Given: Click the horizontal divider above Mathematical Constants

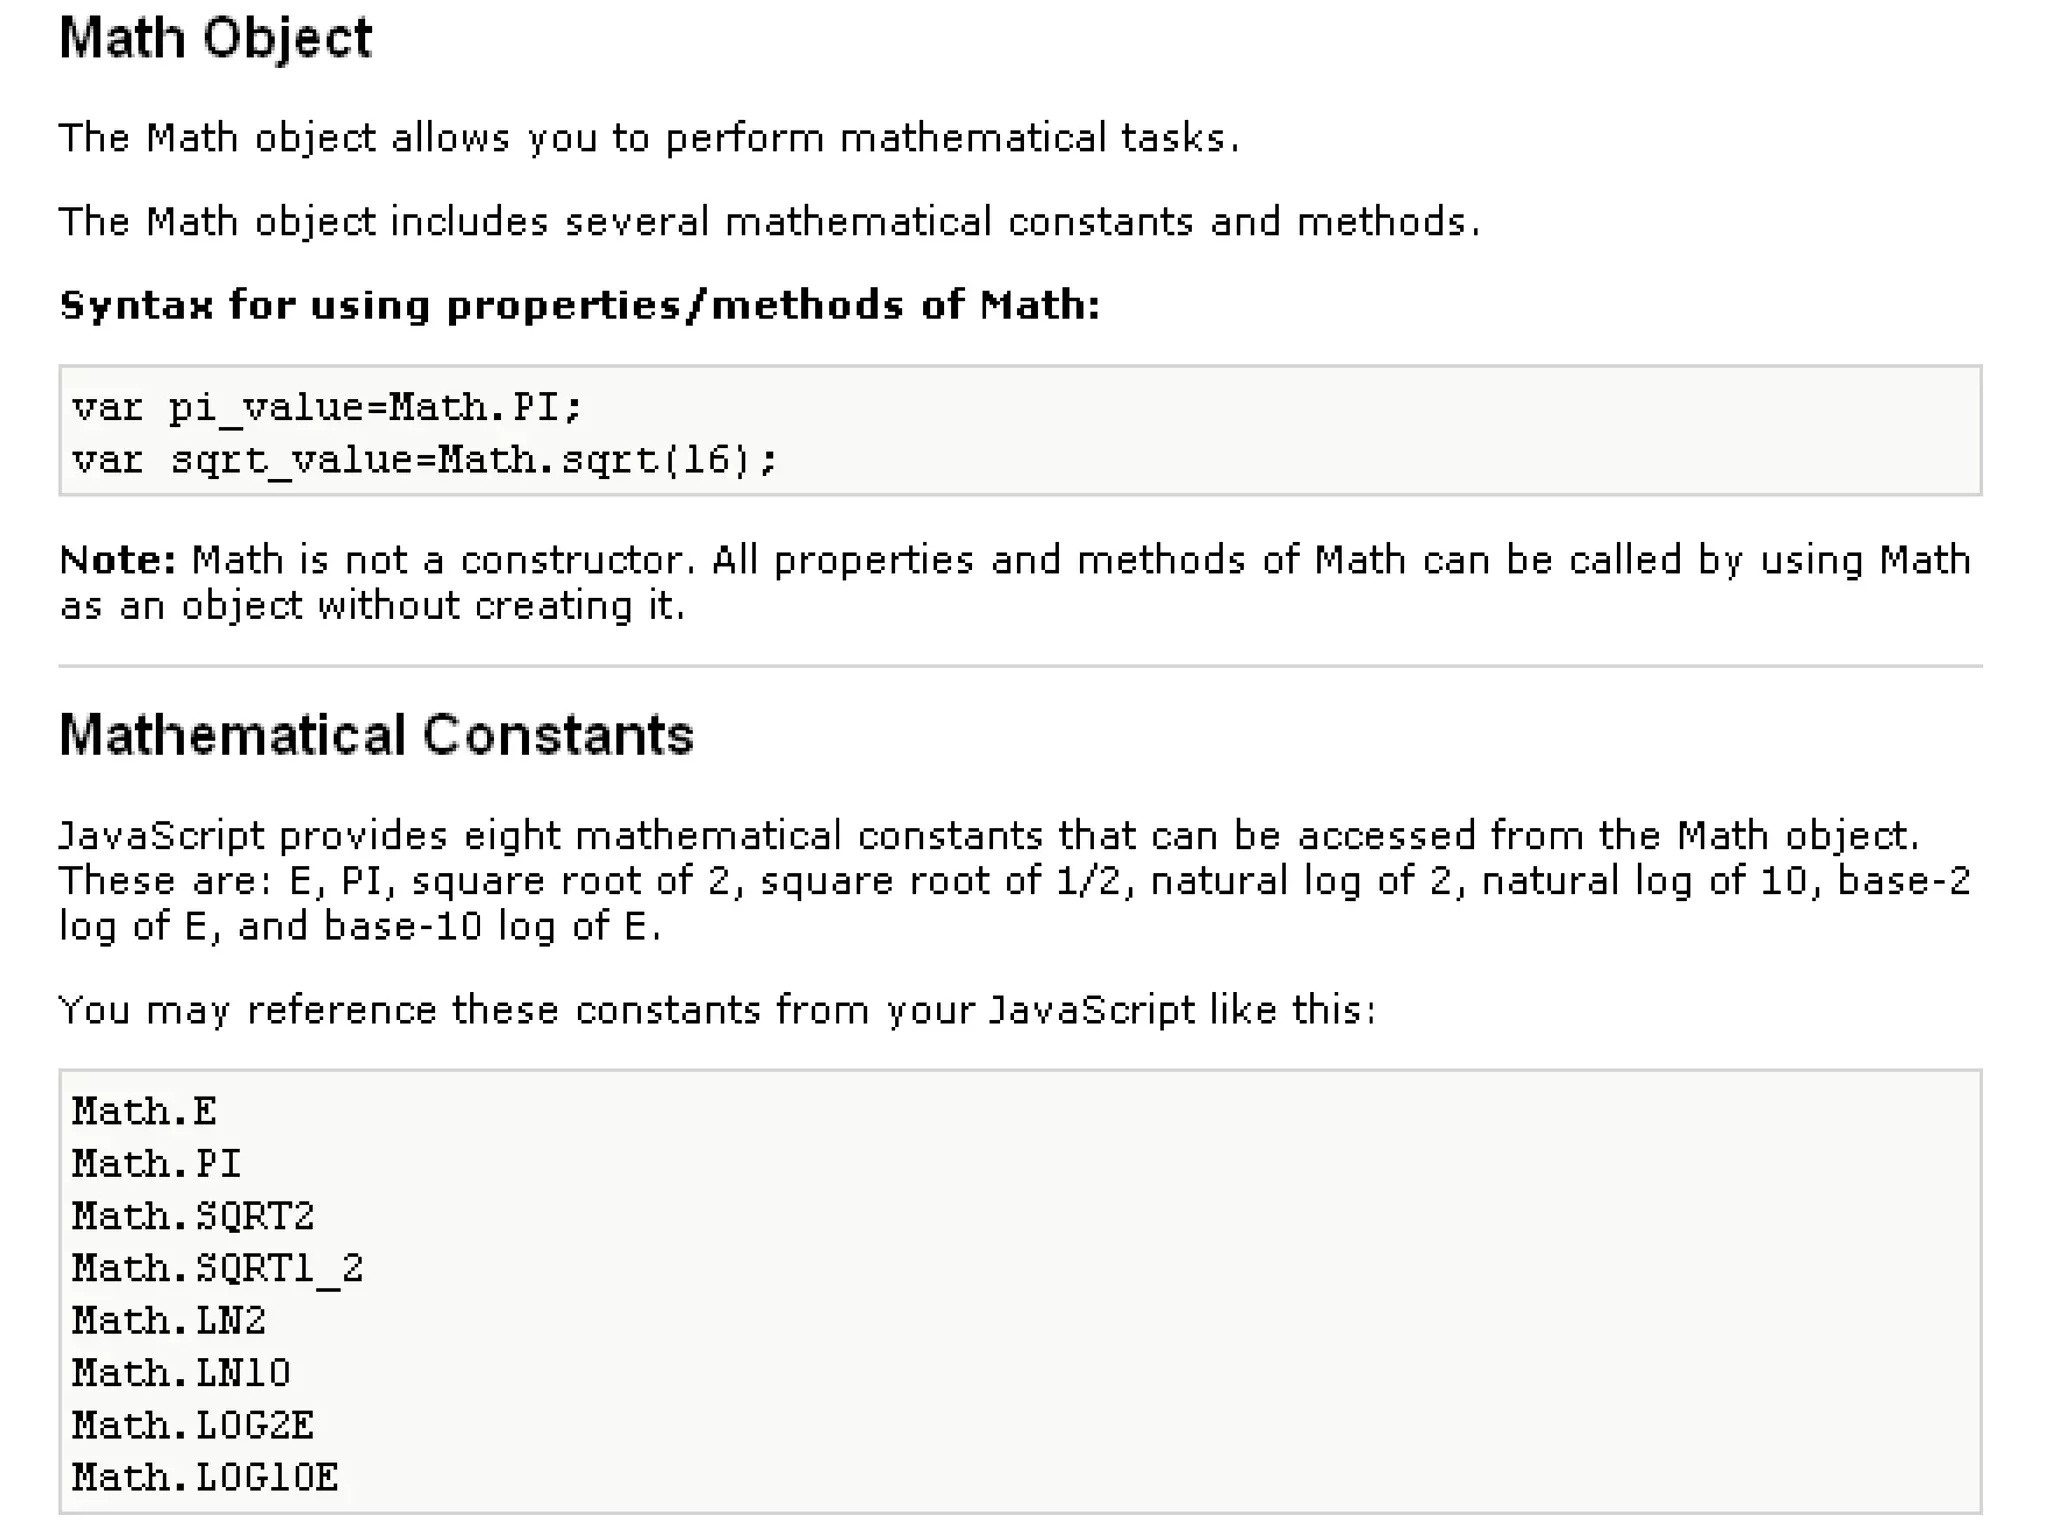Looking at the screenshot, I should coord(1020,666).
